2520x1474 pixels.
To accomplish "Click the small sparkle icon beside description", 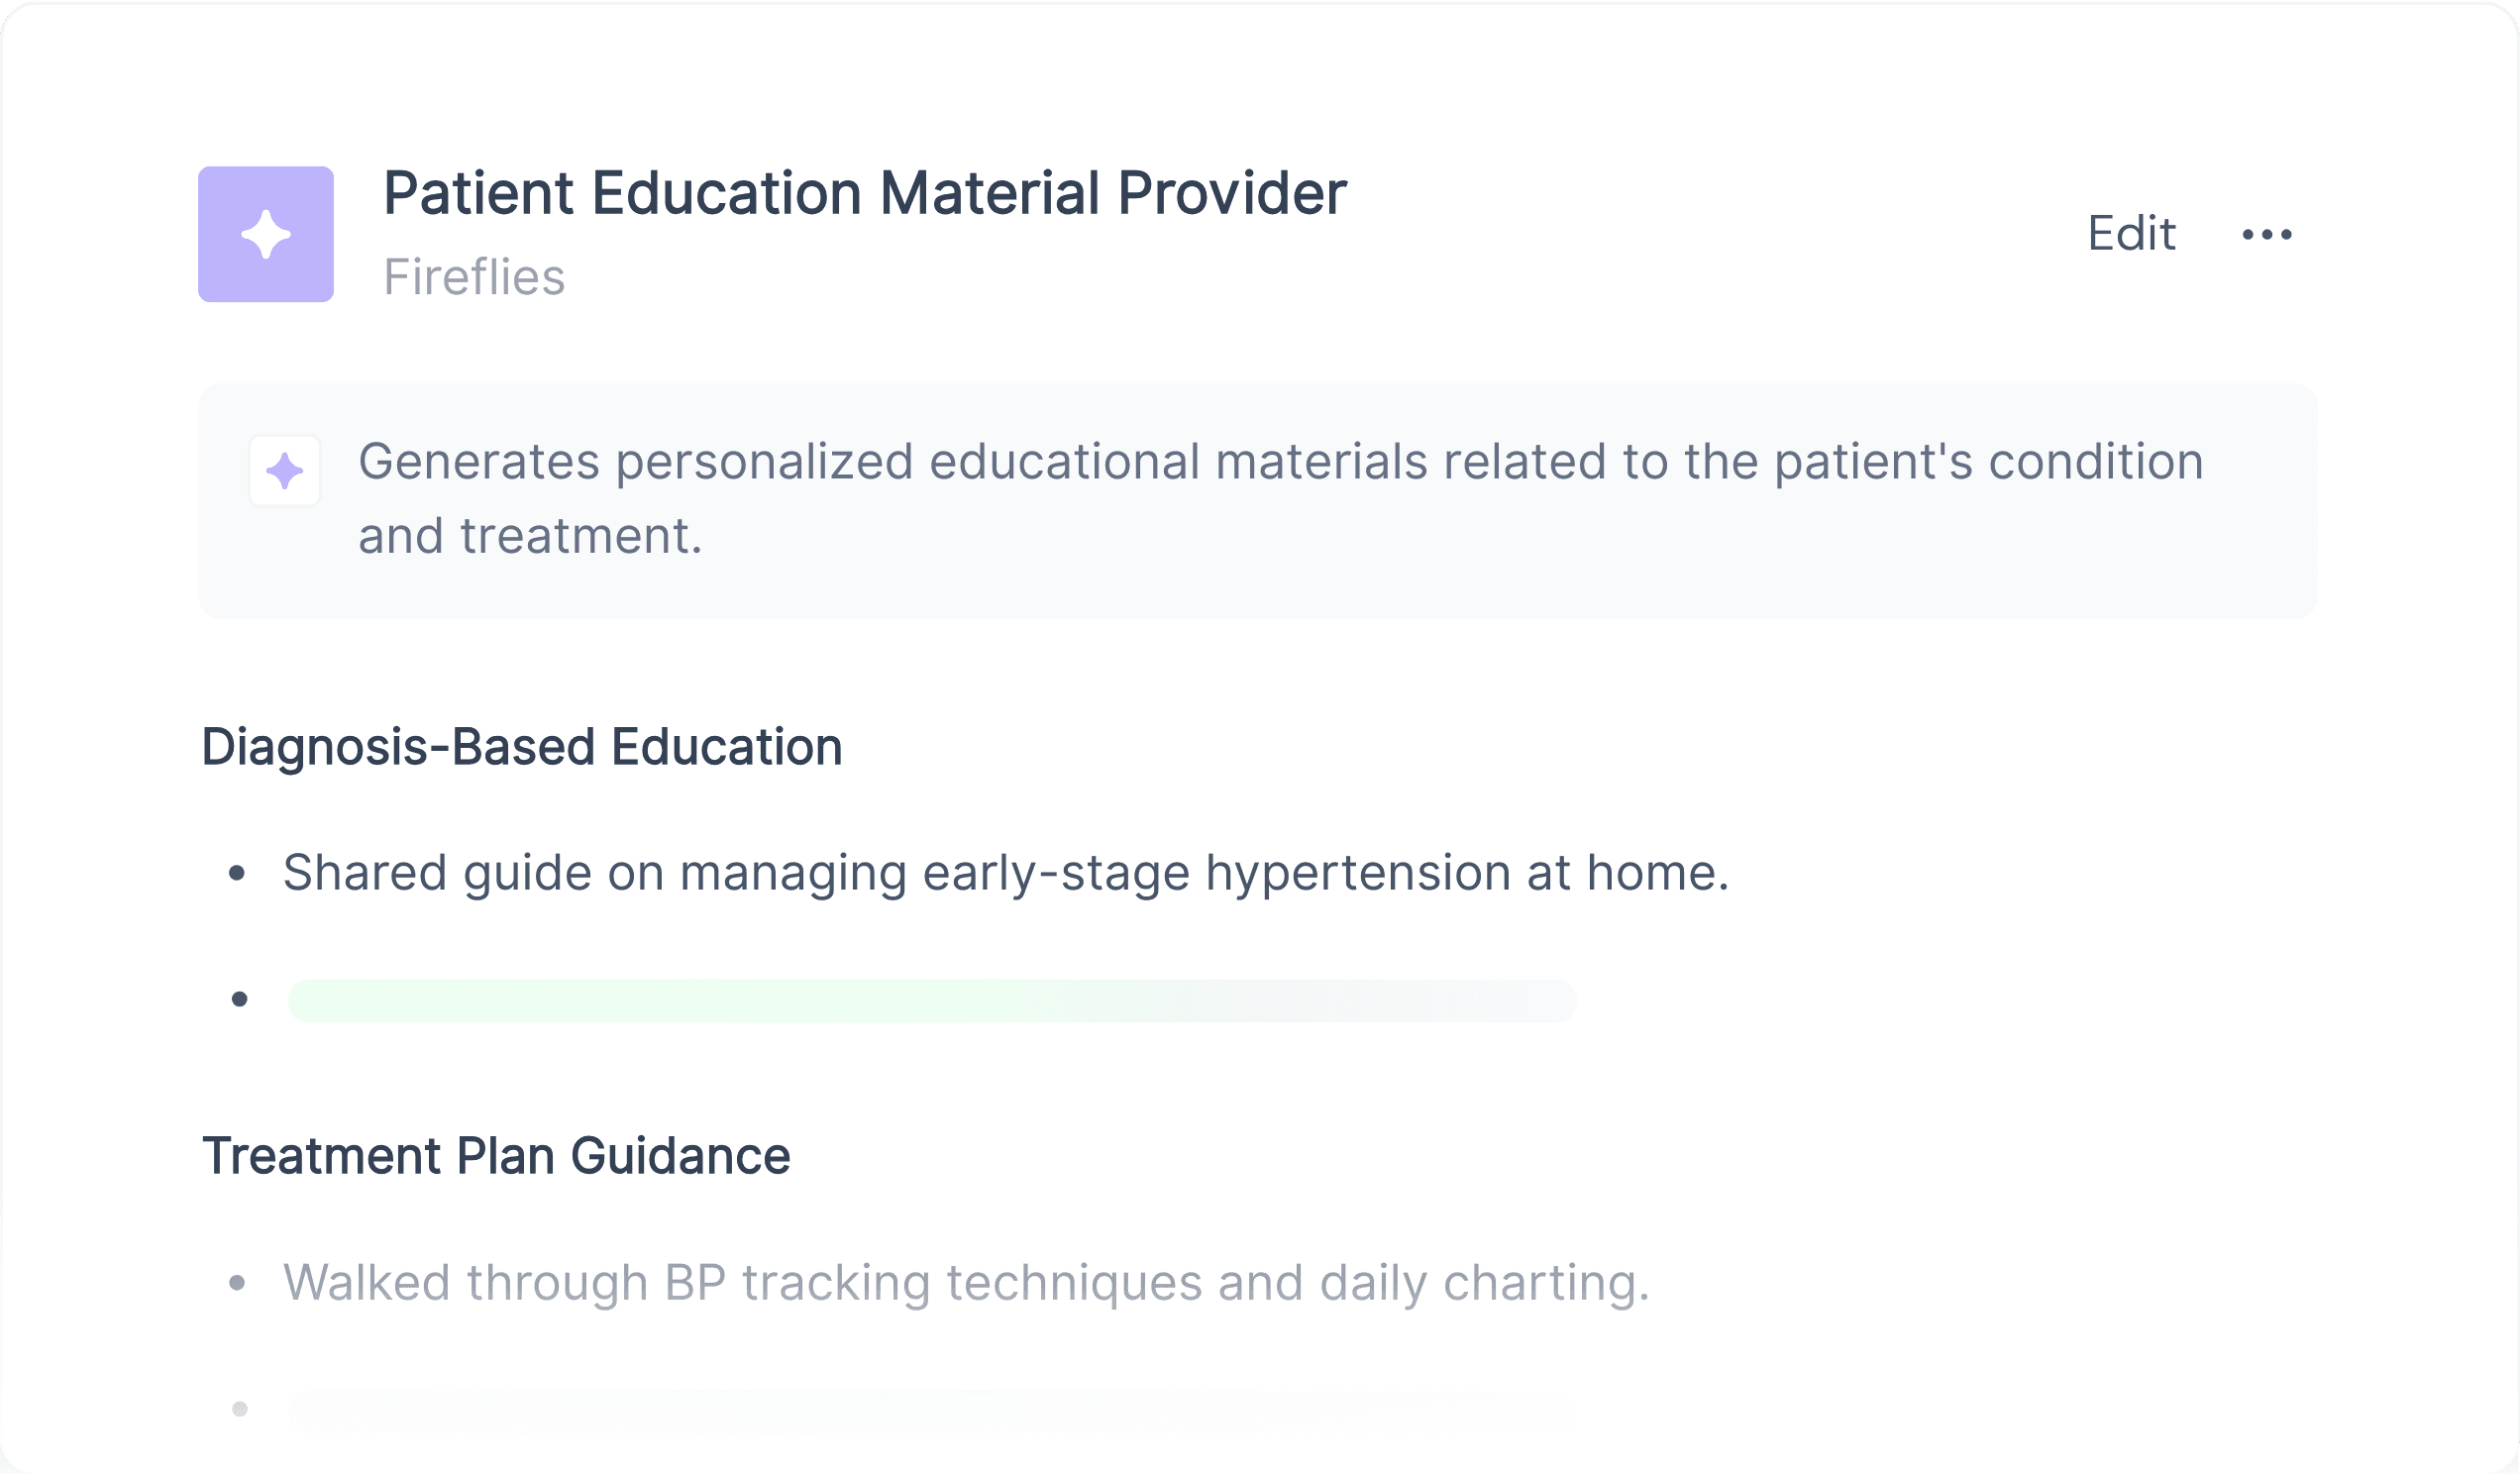I will tap(285, 471).
